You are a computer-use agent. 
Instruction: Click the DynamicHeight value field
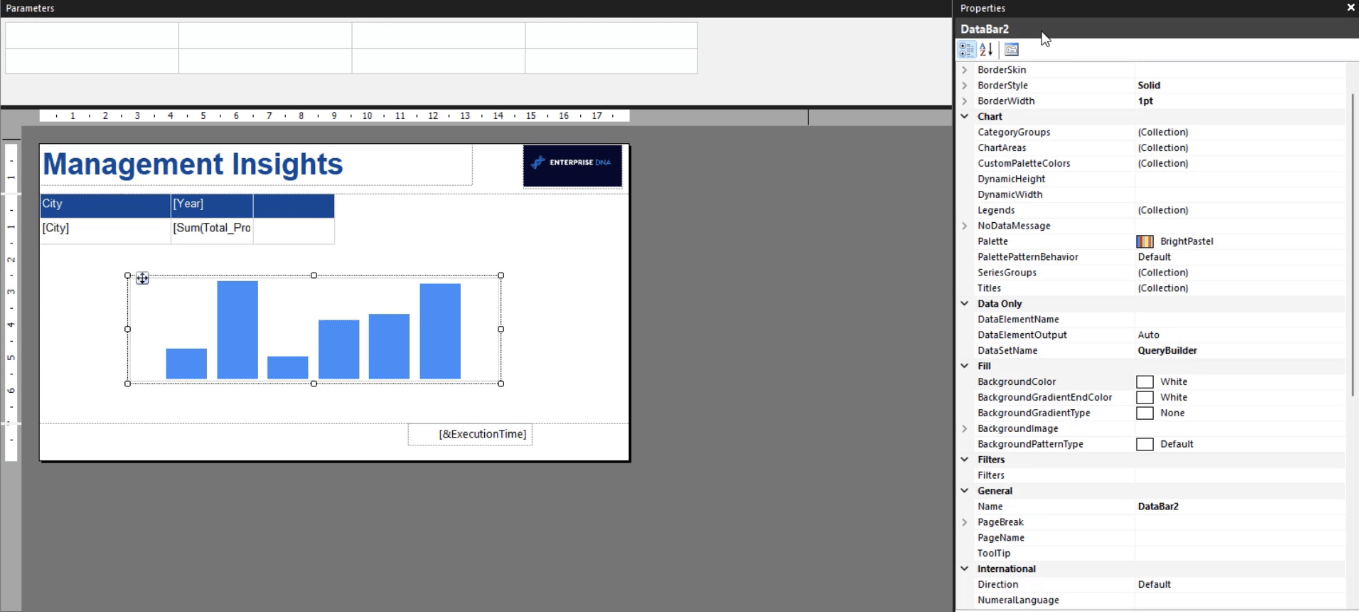point(1240,179)
